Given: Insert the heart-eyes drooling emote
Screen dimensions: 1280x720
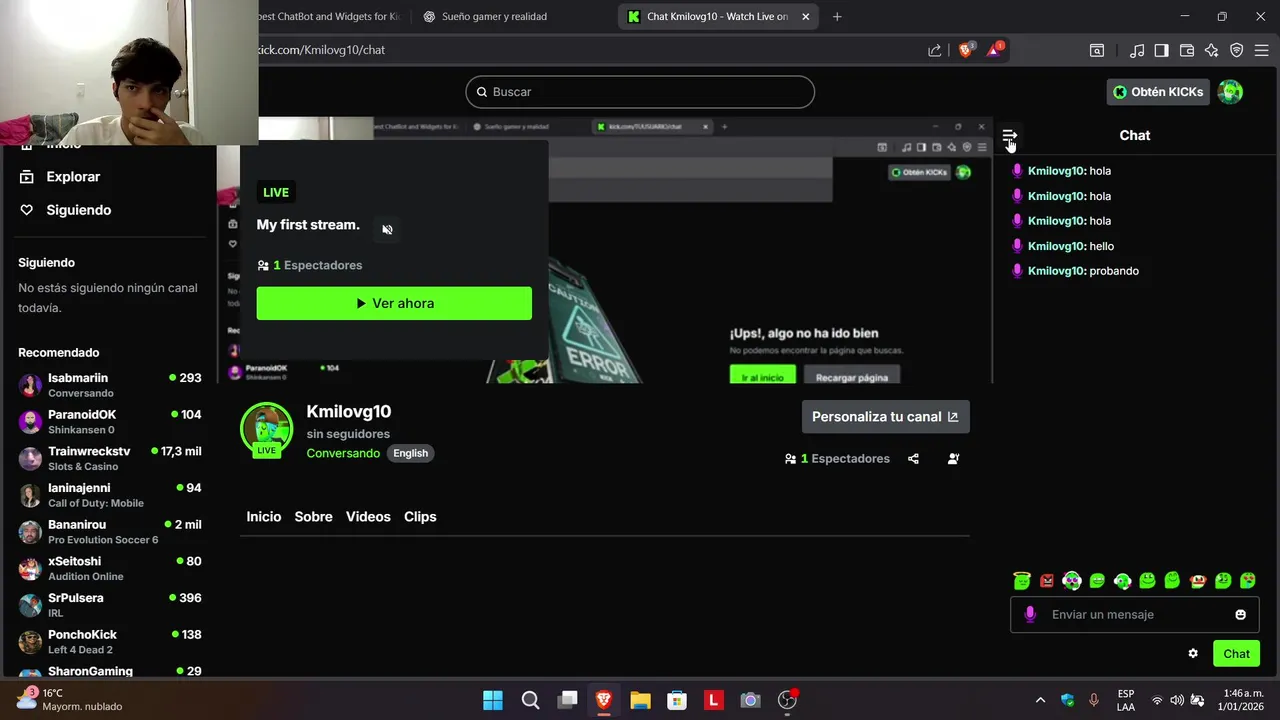Looking at the screenshot, I should [x=1248, y=581].
